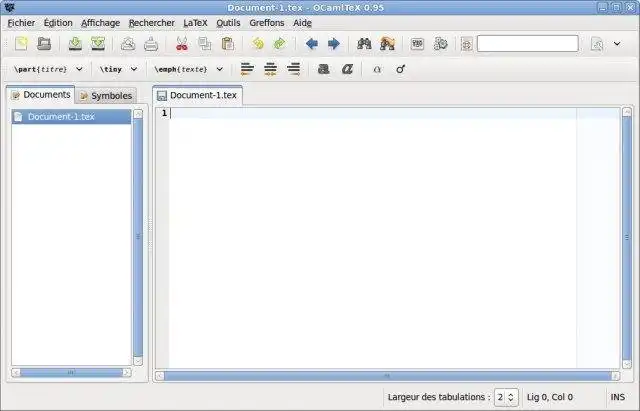Apply italic with the italic 'a' icon

(347, 69)
